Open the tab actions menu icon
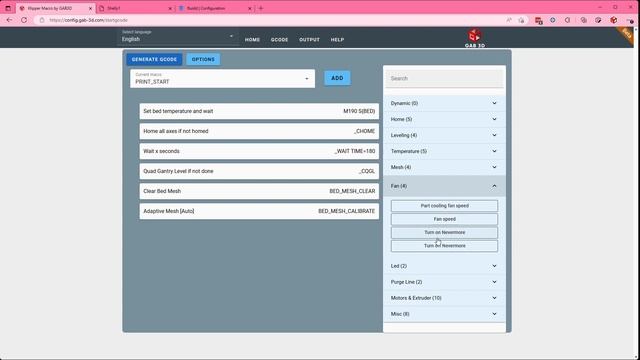 pos(8,8)
